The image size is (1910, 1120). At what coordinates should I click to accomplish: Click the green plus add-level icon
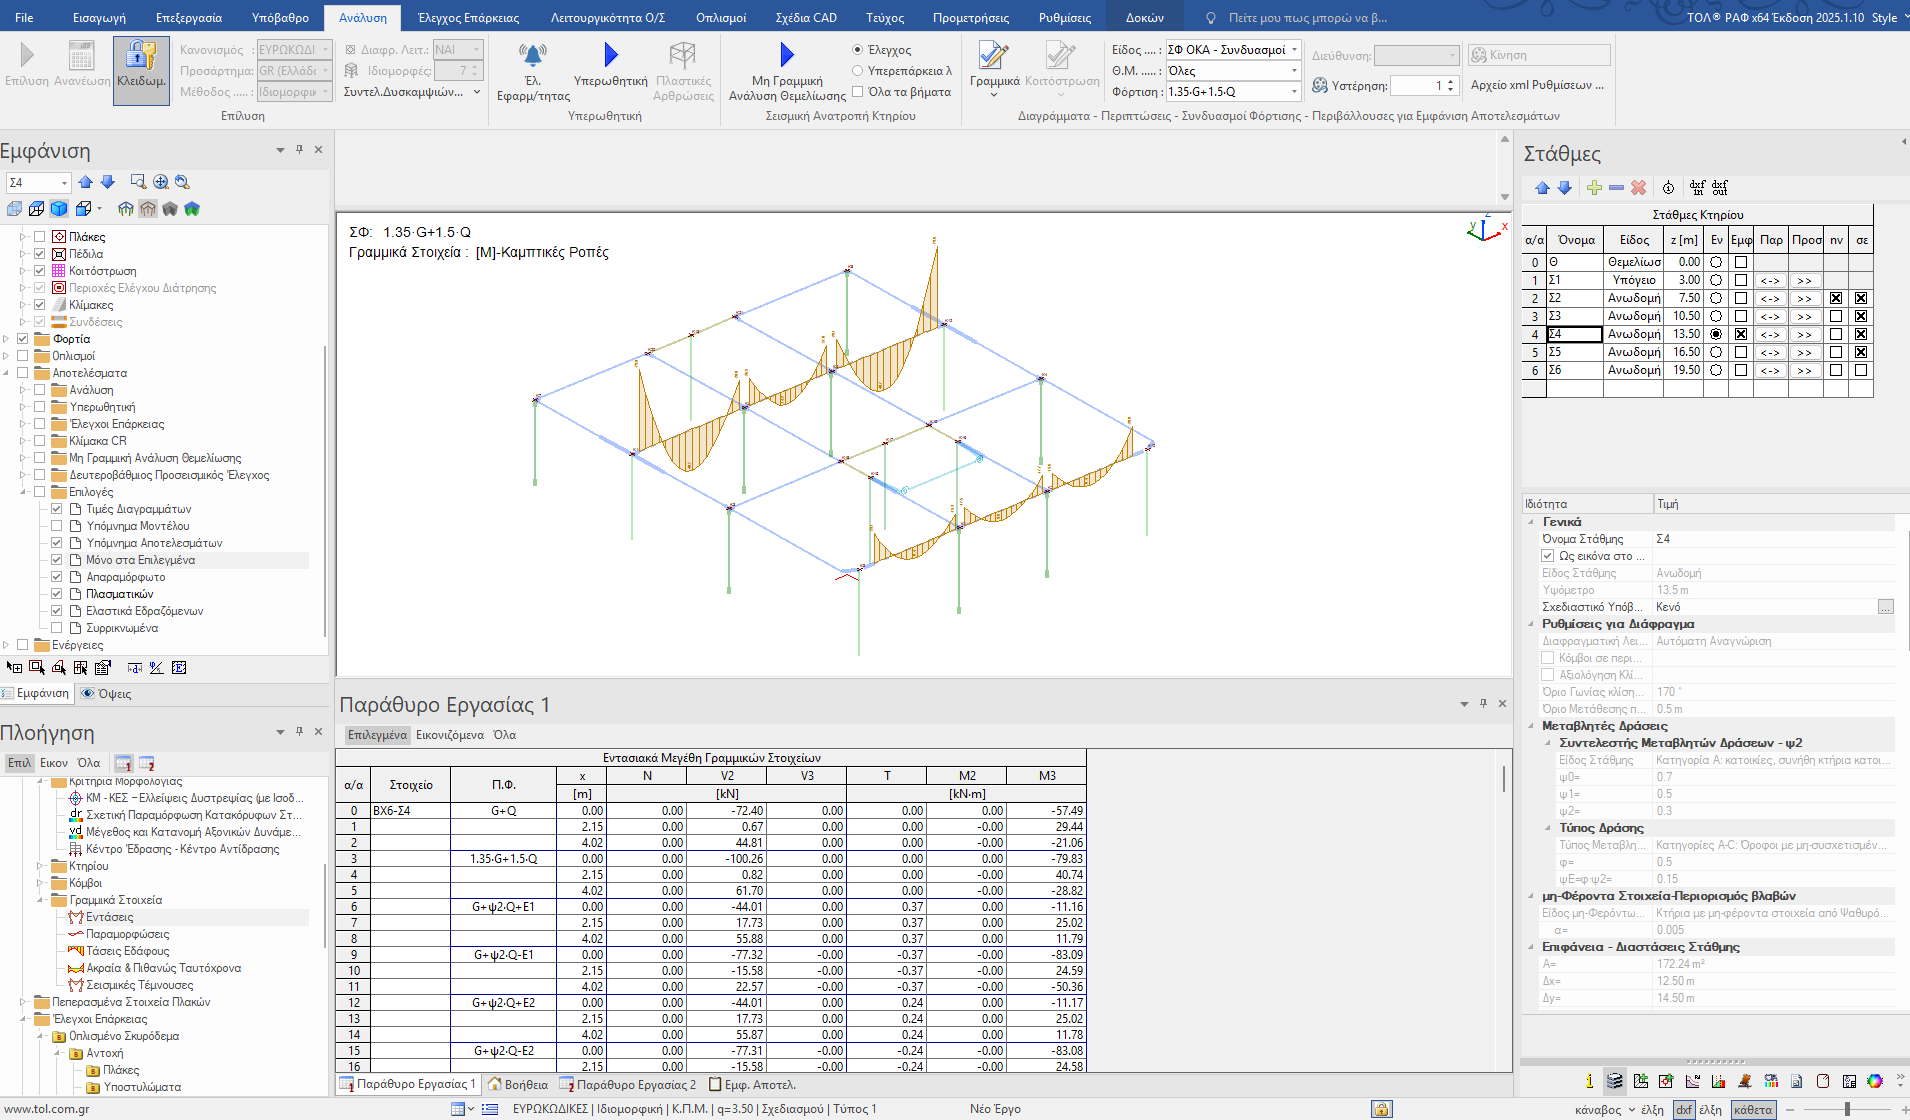pos(1594,188)
